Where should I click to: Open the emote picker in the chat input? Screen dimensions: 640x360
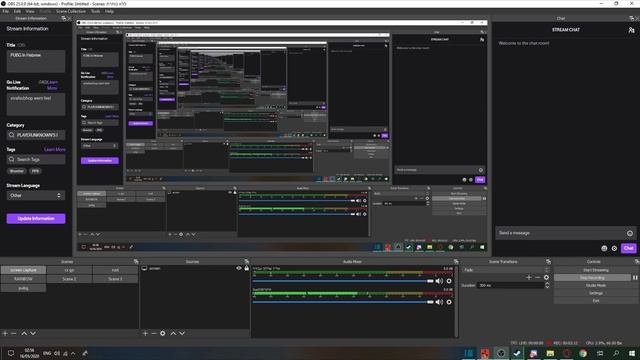[630, 233]
